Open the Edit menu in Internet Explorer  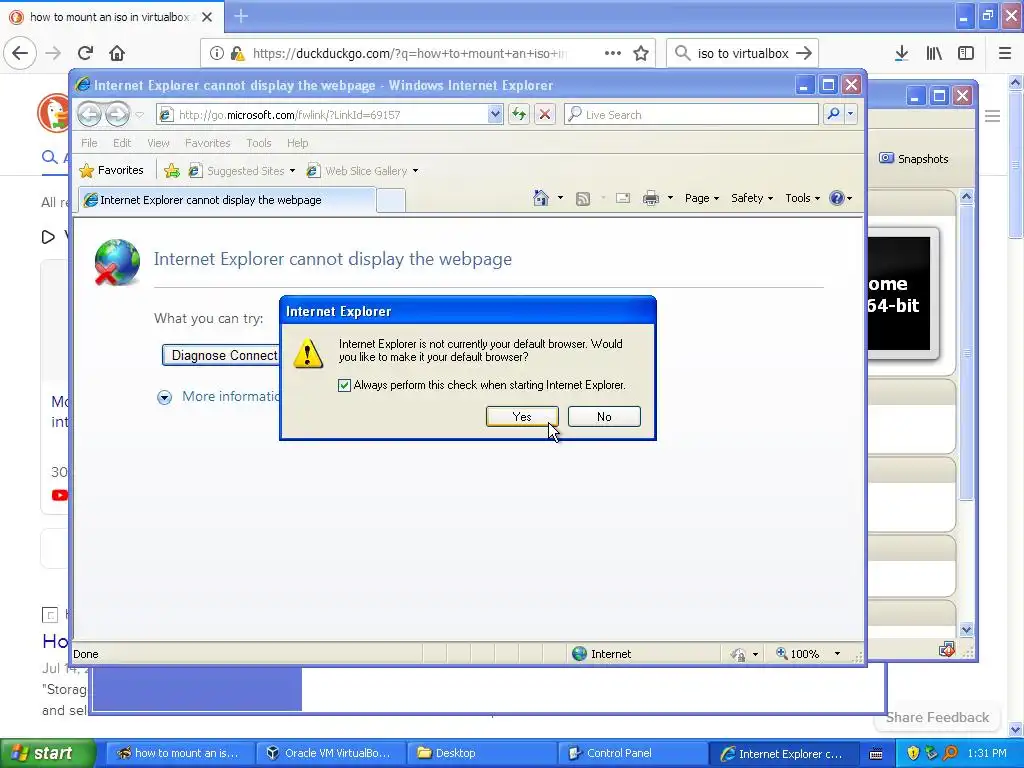coord(122,143)
